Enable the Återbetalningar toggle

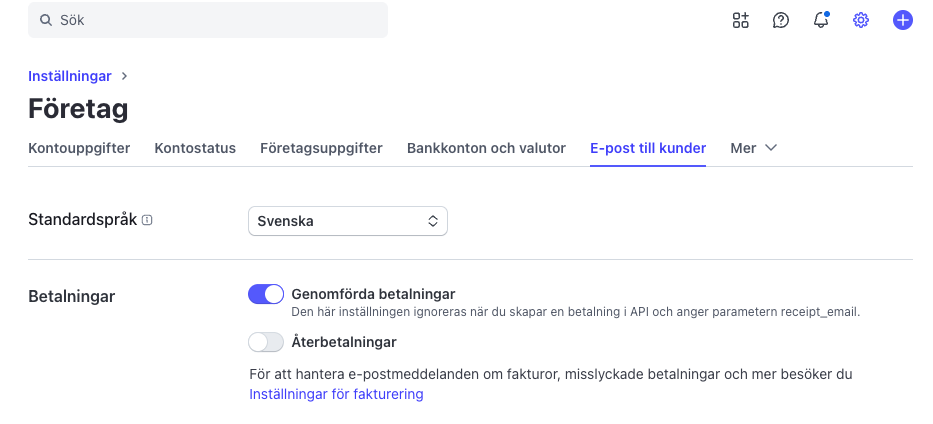click(266, 342)
